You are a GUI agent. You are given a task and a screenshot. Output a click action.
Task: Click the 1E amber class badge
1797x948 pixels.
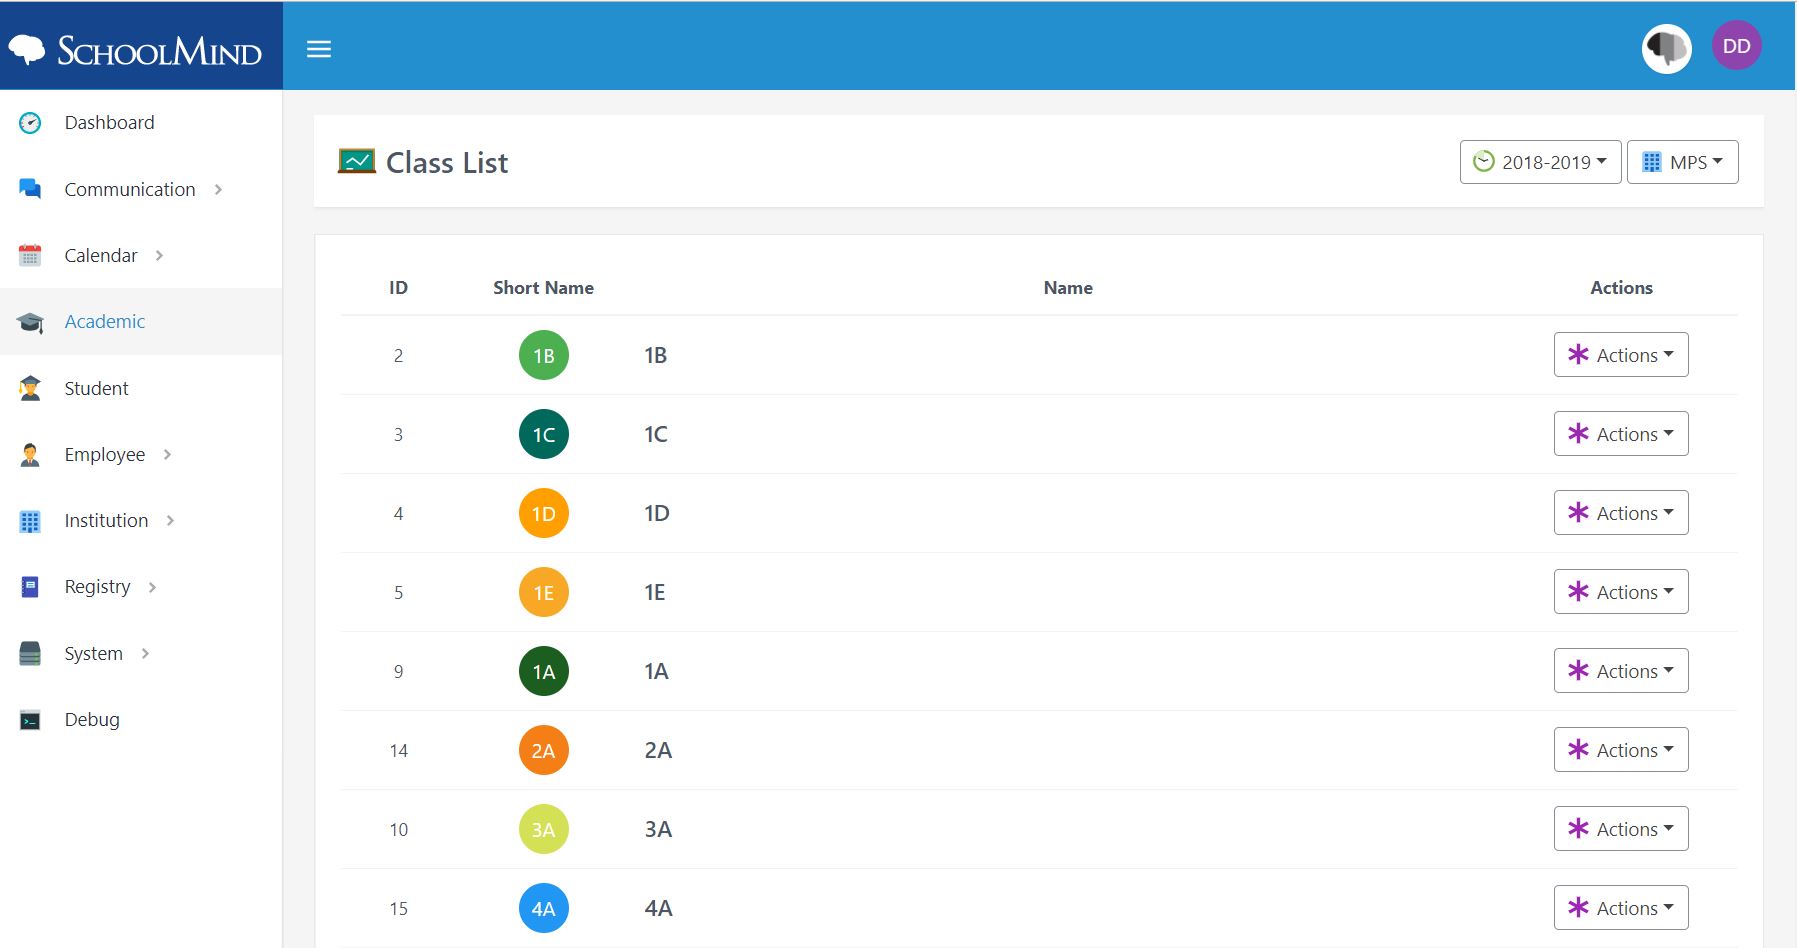tap(544, 592)
